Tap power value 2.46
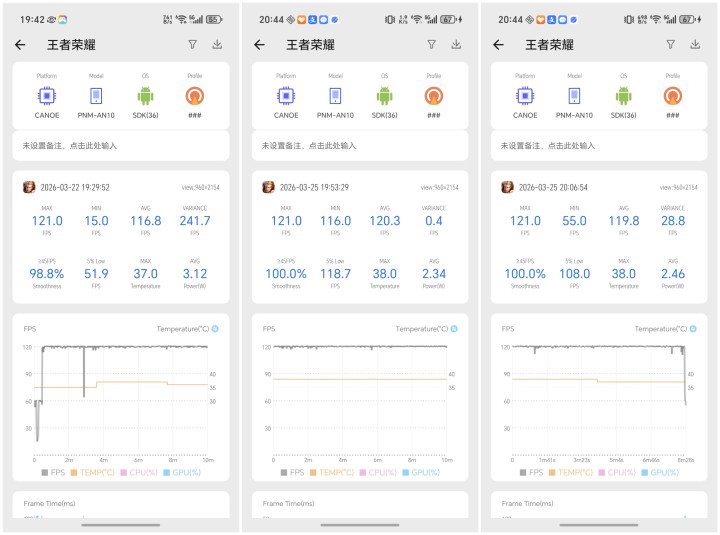The image size is (720, 535). 673,274
